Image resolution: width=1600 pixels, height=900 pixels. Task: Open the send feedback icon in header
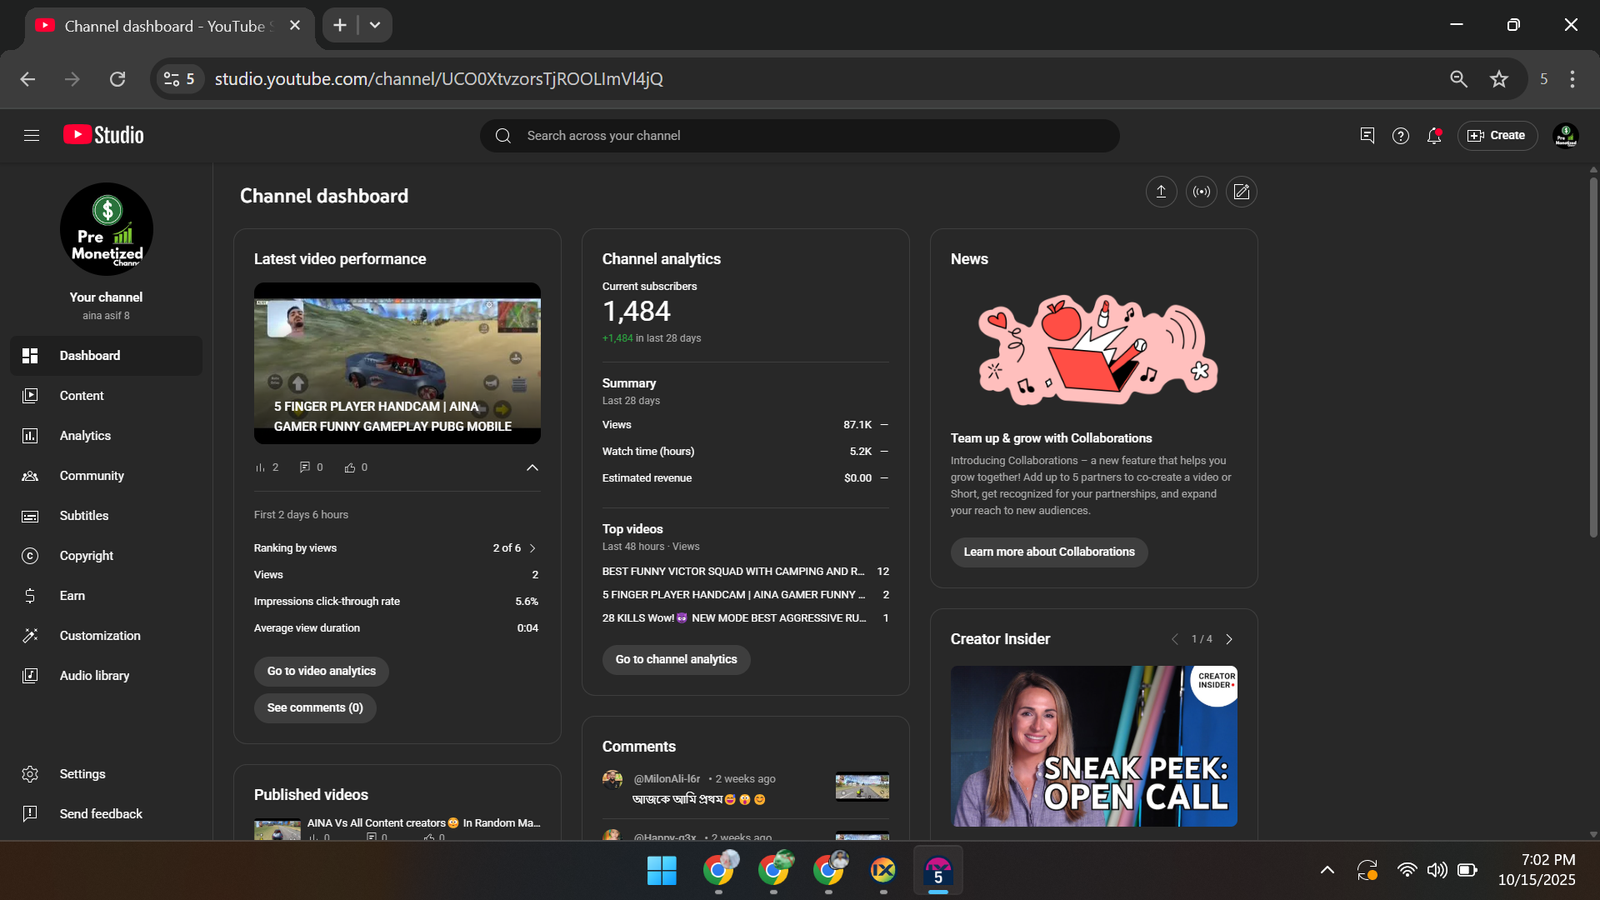[x=1367, y=136]
